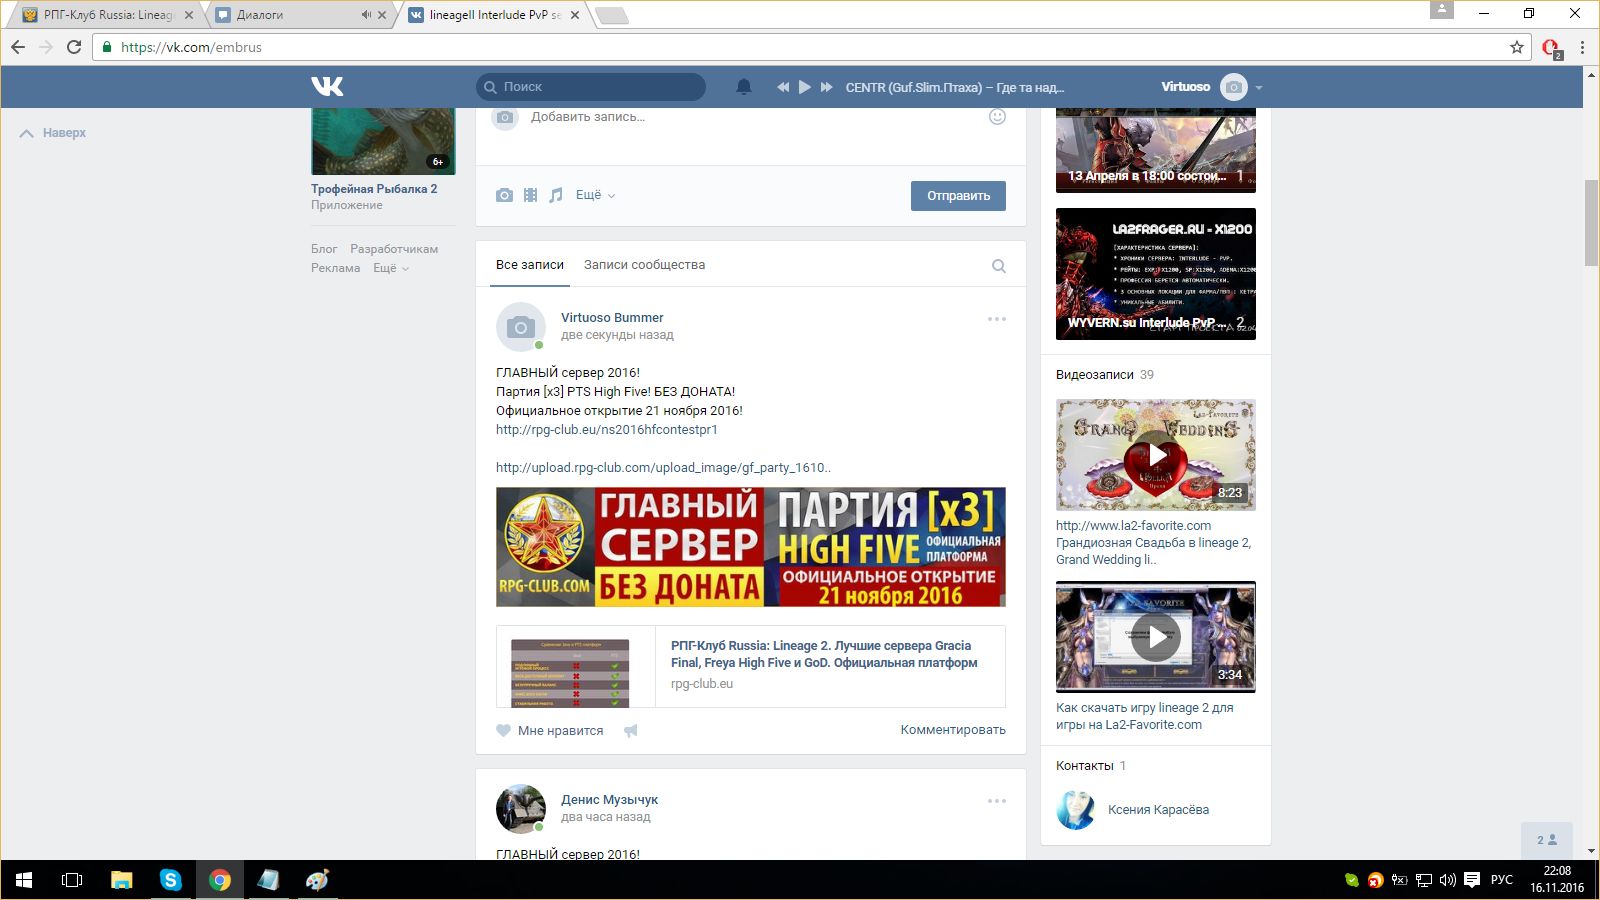Open the Chrome three-dot menu

[1582, 47]
